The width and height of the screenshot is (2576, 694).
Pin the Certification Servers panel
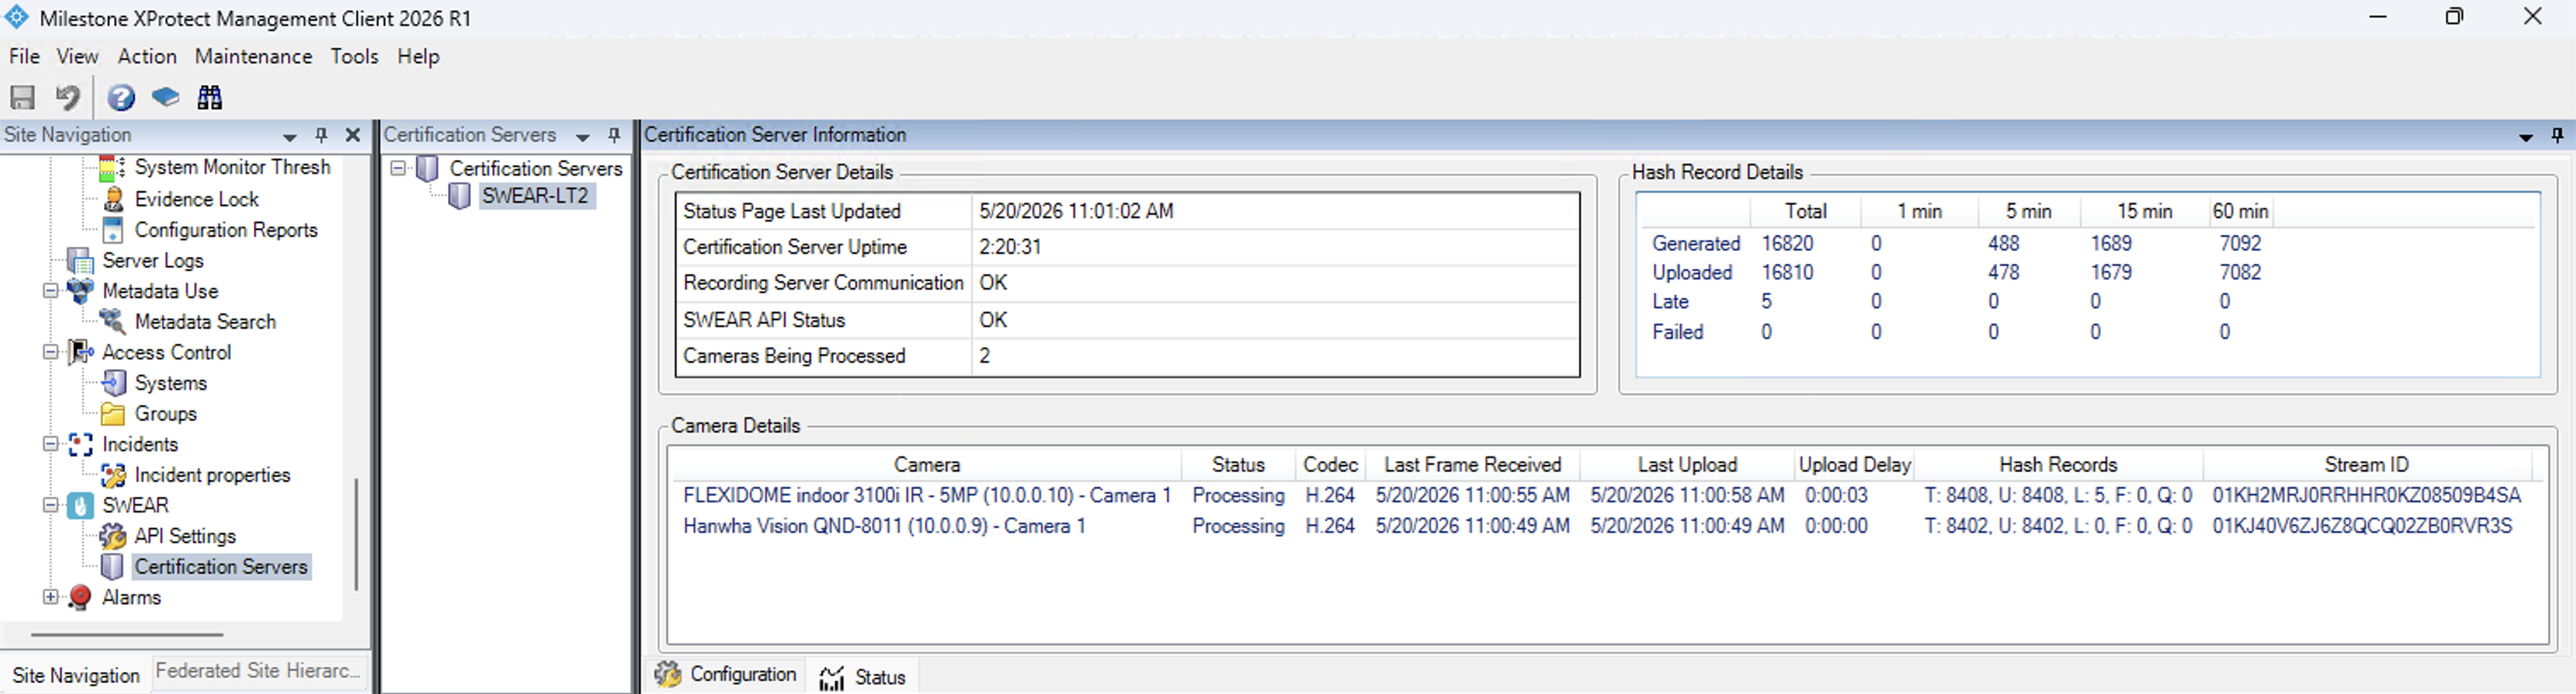(x=614, y=135)
